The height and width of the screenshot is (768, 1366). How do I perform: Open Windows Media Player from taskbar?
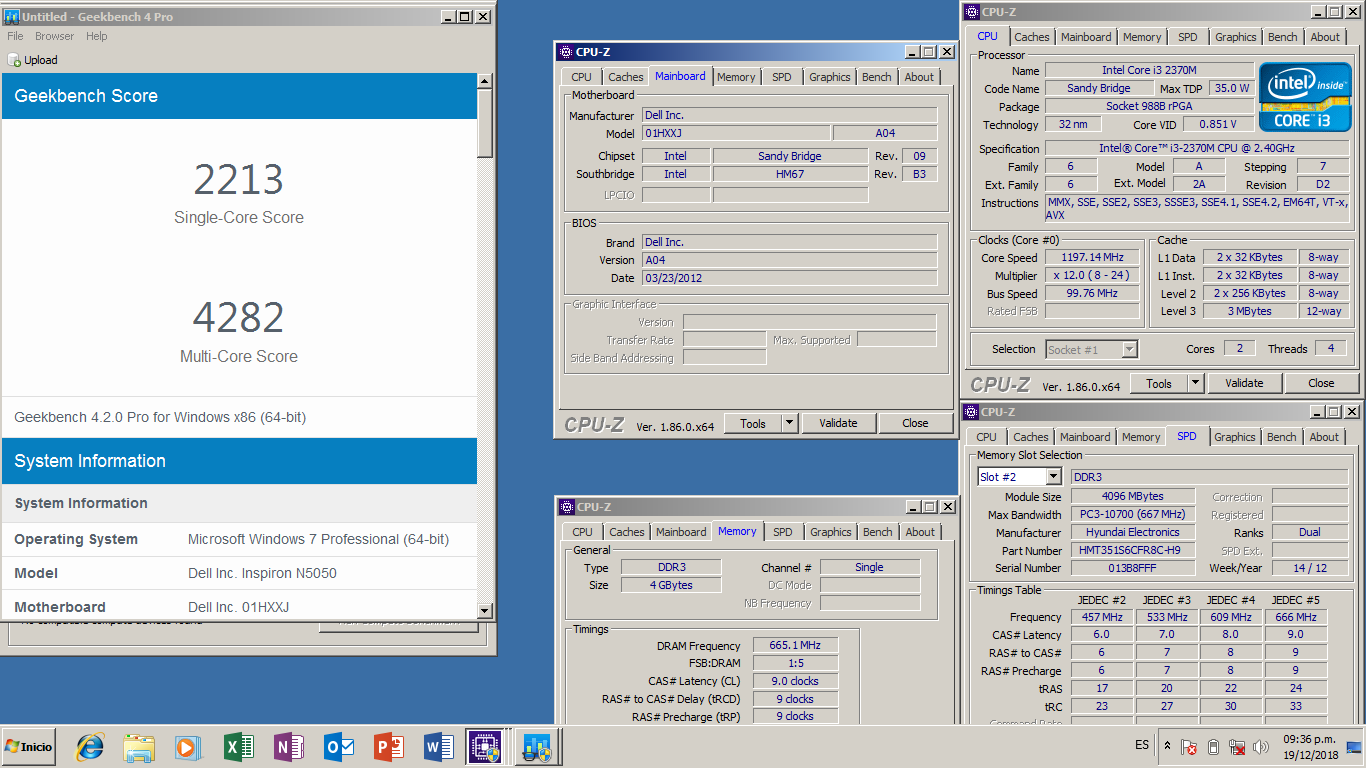187,747
